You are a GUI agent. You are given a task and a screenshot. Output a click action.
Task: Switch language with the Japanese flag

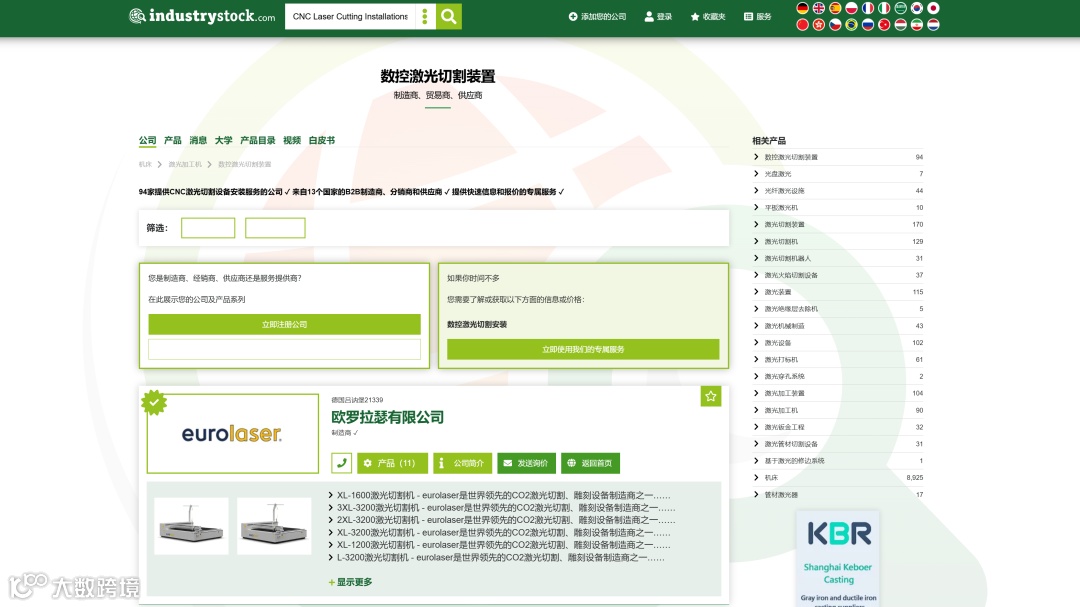coord(933,8)
